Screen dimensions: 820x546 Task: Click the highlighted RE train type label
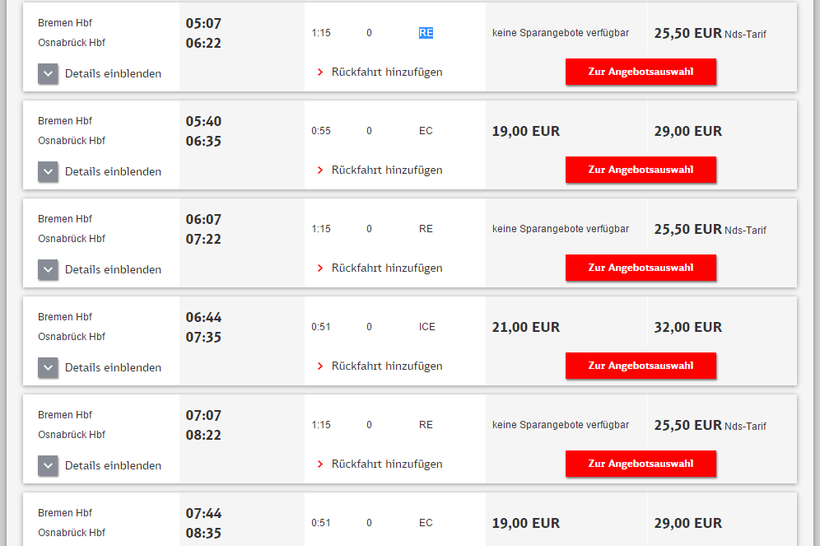[426, 33]
